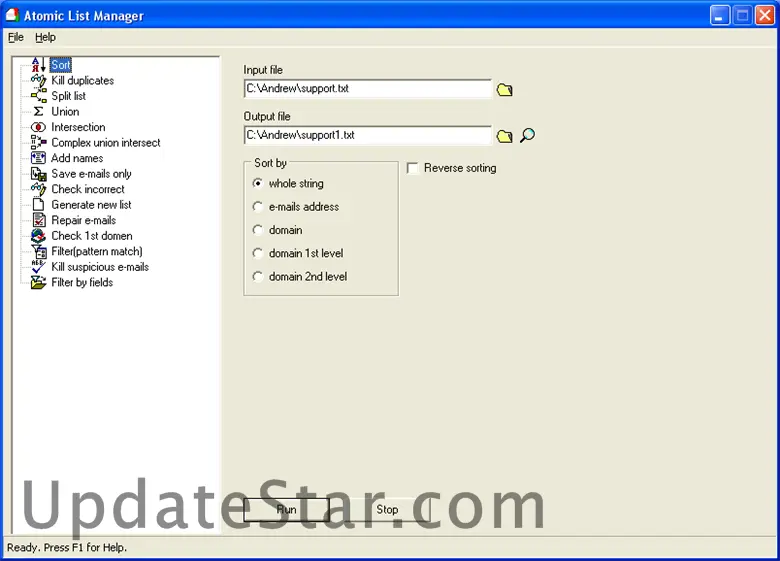Viewport: 780px width, 561px height.
Task: Open the Help menu
Action: [x=45, y=37]
